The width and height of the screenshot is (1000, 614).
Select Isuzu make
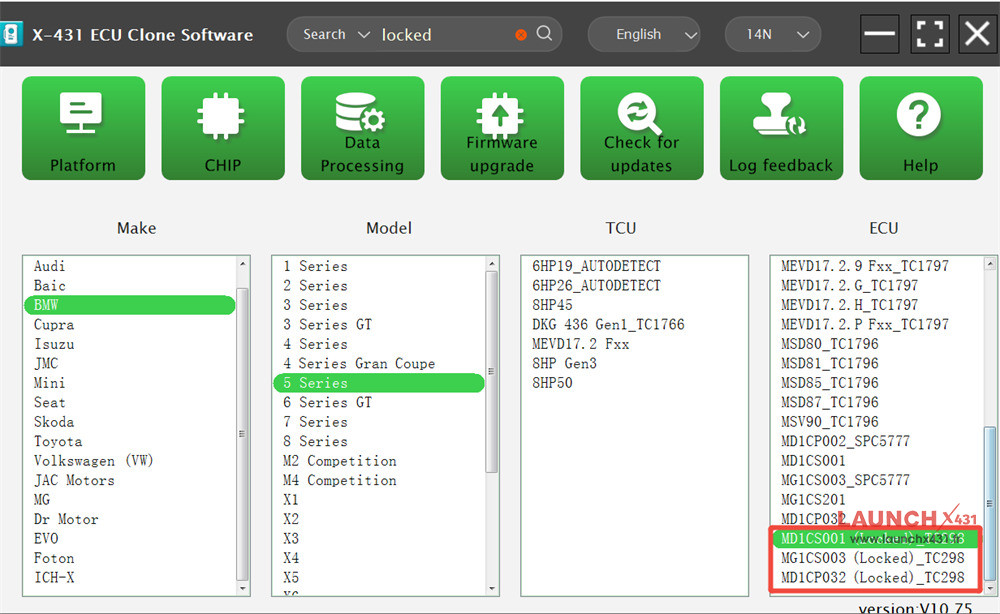pos(54,344)
